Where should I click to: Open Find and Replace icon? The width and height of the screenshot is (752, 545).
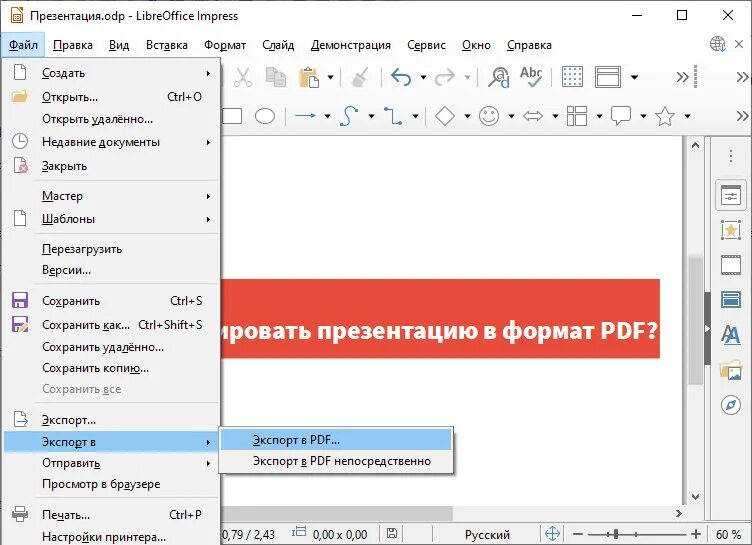498,77
